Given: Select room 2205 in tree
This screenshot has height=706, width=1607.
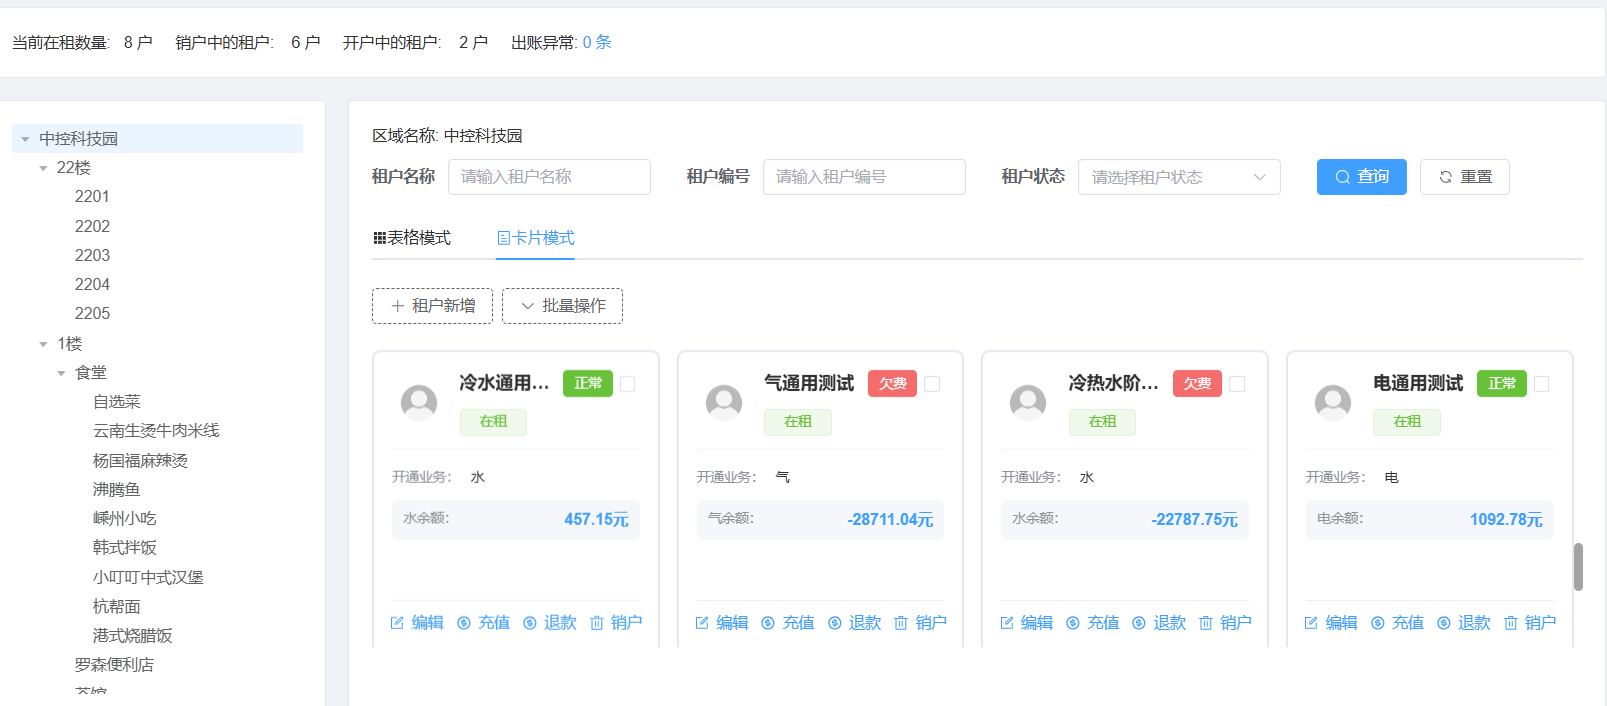Looking at the screenshot, I should click(x=92, y=314).
